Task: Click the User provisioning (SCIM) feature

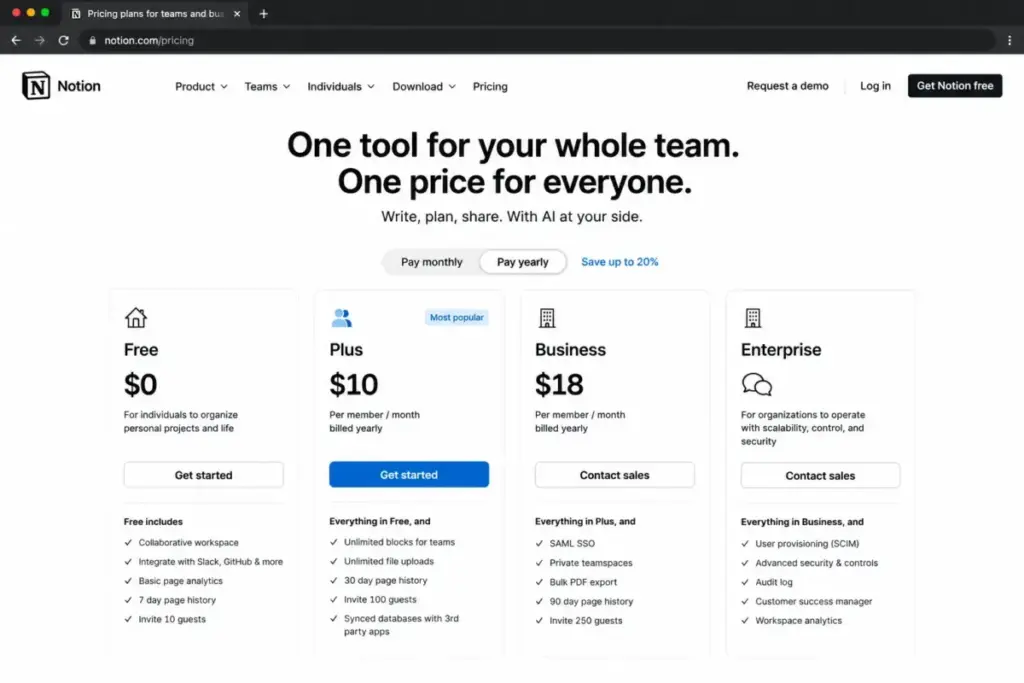Action: click(807, 543)
